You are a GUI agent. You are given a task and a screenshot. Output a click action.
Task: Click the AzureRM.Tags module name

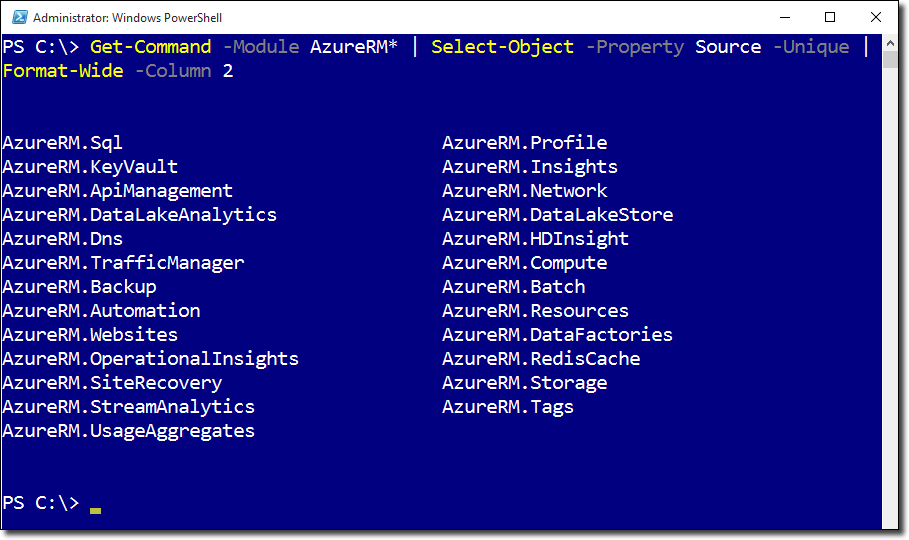(508, 407)
